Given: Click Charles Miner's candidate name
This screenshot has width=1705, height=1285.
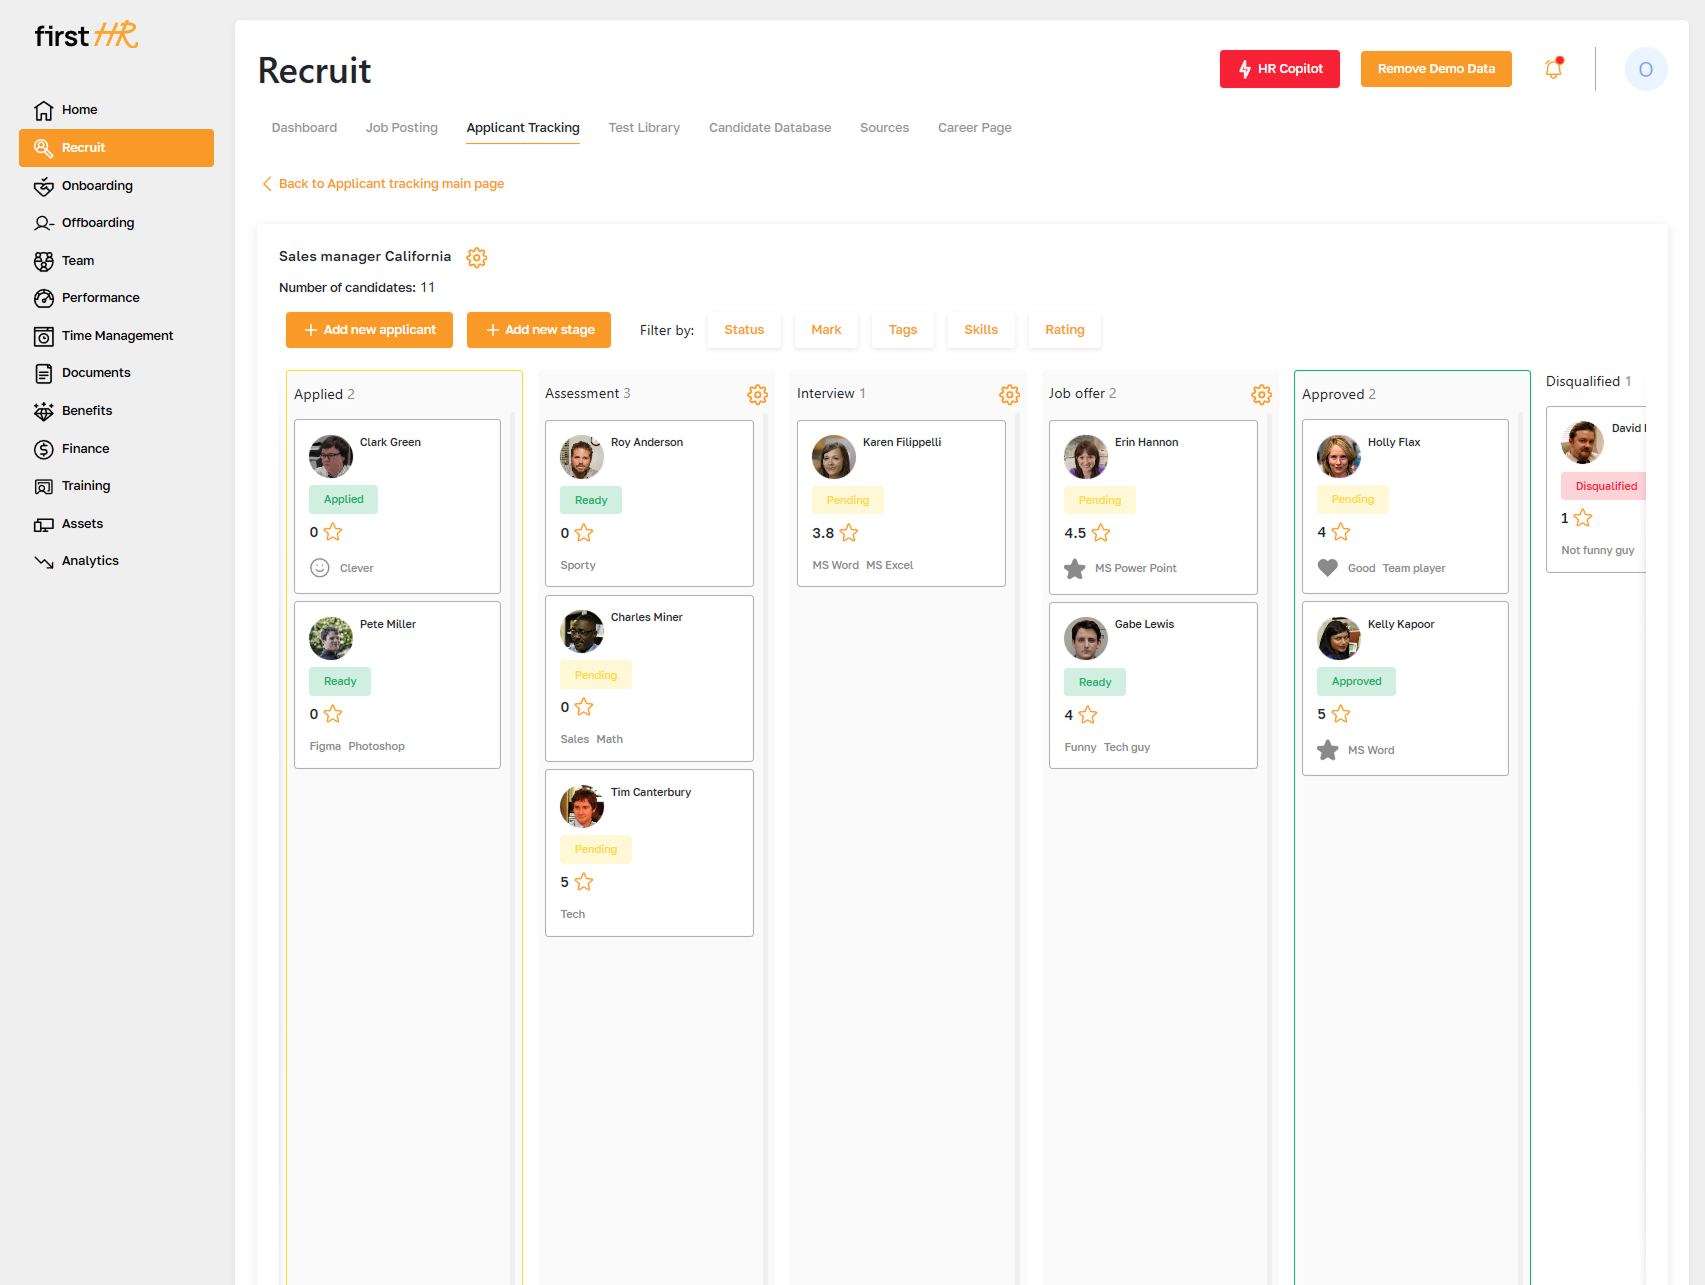Looking at the screenshot, I should tap(647, 617).
